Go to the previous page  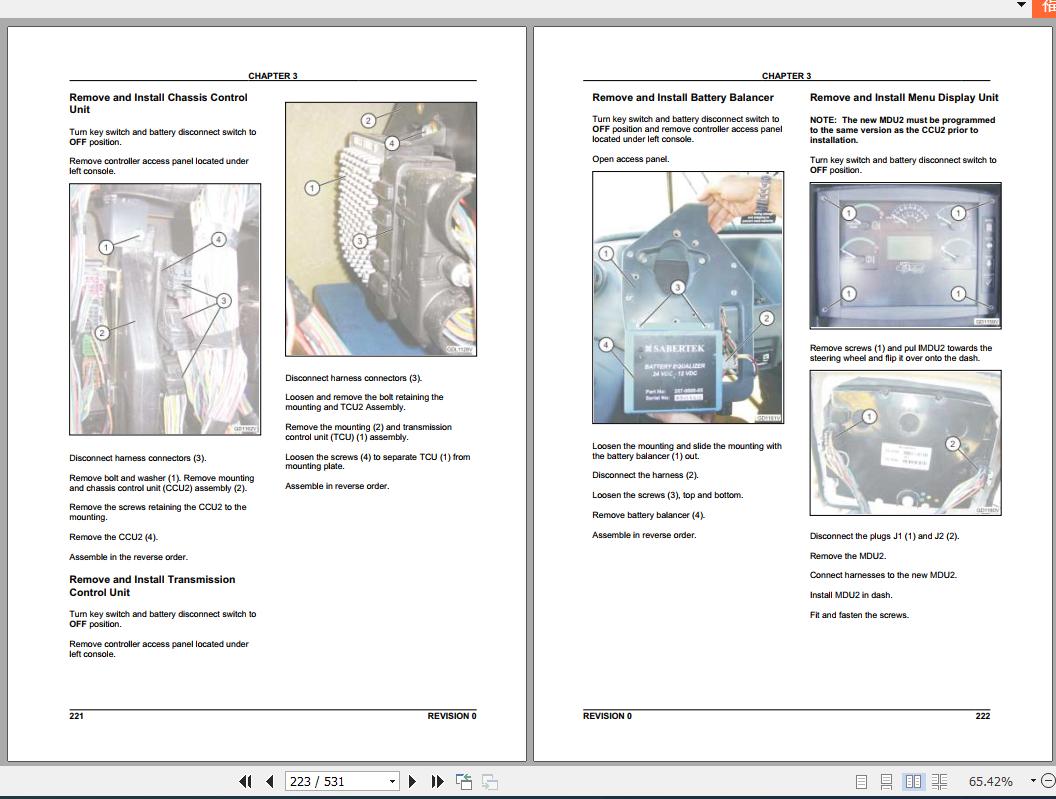click(270, 781)
